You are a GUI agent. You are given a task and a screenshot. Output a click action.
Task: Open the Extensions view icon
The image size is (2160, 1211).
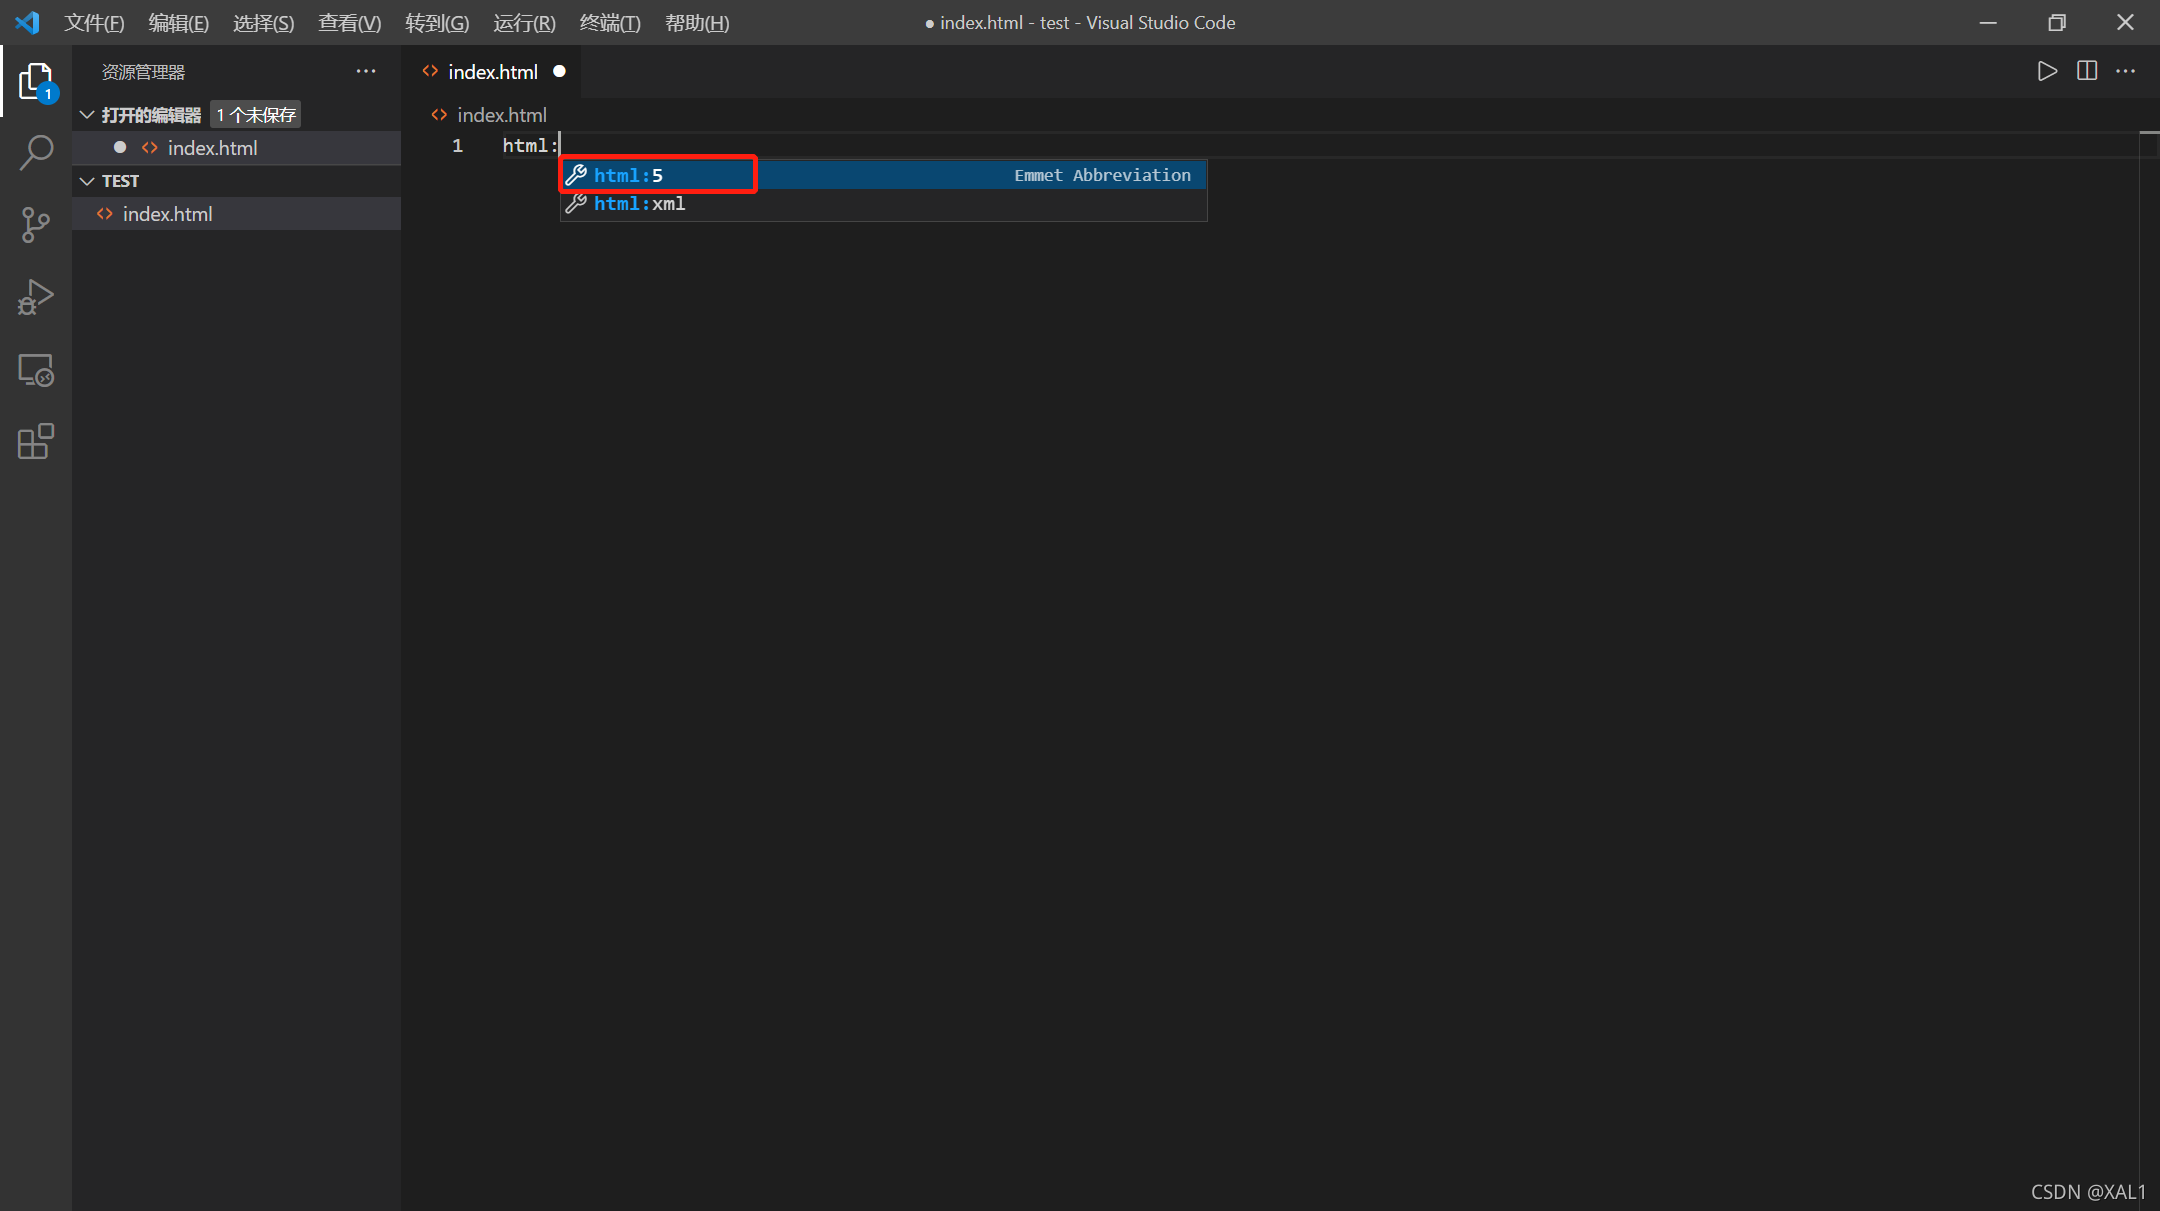pyautogui.click(x=36, y=441)
